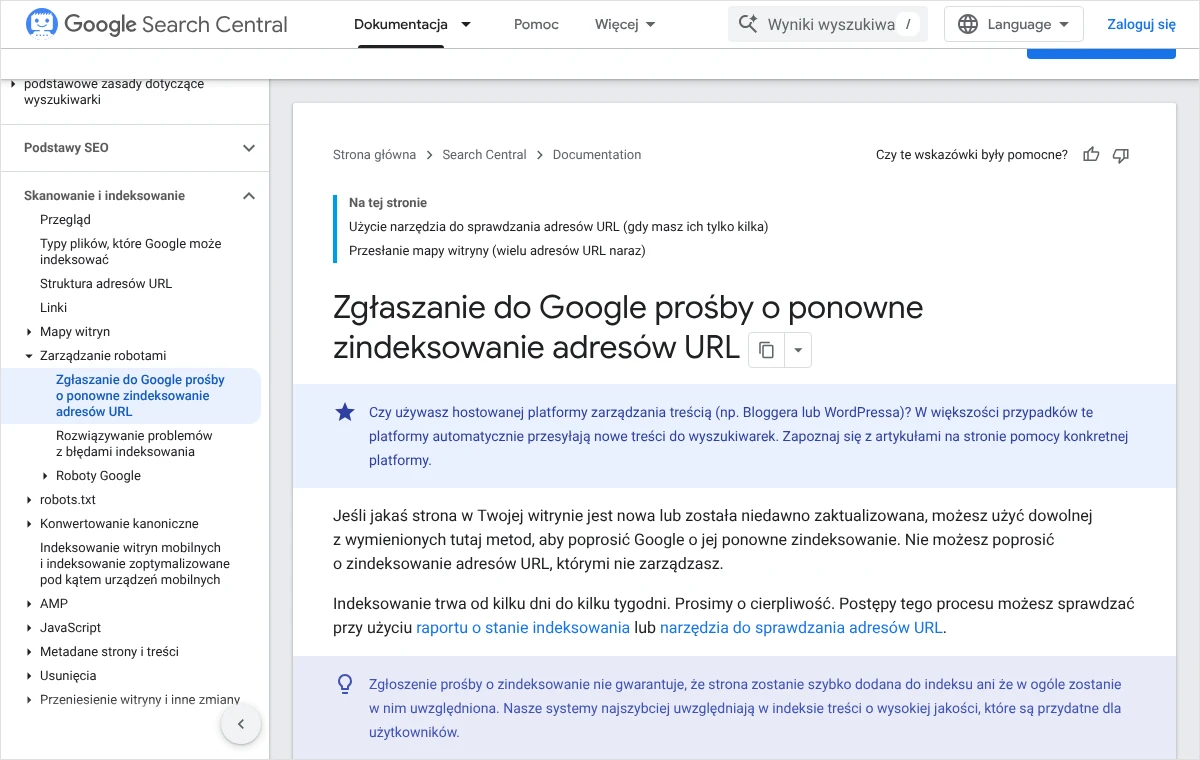This screenshot has width=1200, height=760.
Task: Collapse the side navigation with arrow button
Action: [x=241, y=724]
